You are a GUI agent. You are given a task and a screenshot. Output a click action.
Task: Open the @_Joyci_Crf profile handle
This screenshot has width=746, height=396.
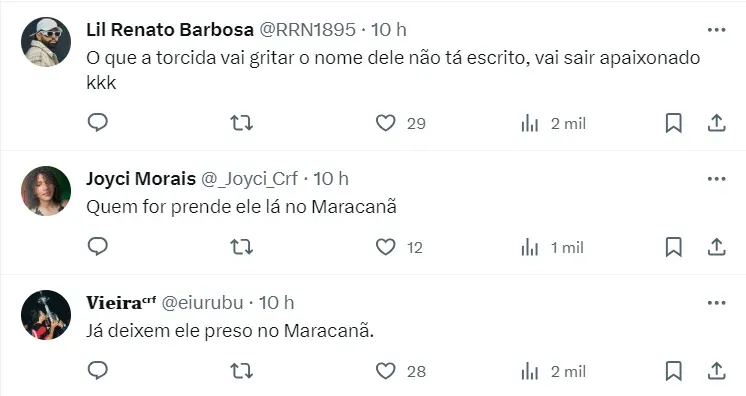(x=249, y=179)
